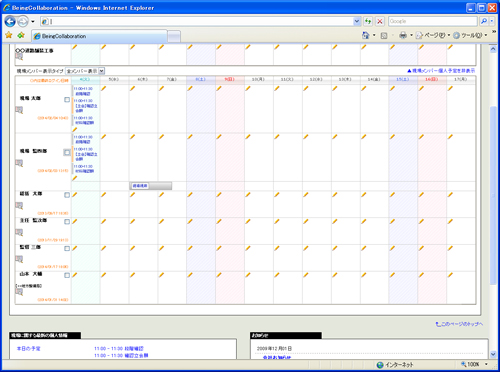
Task: Click the Add to Favorites star-plus icon
Action: [21, 35]
